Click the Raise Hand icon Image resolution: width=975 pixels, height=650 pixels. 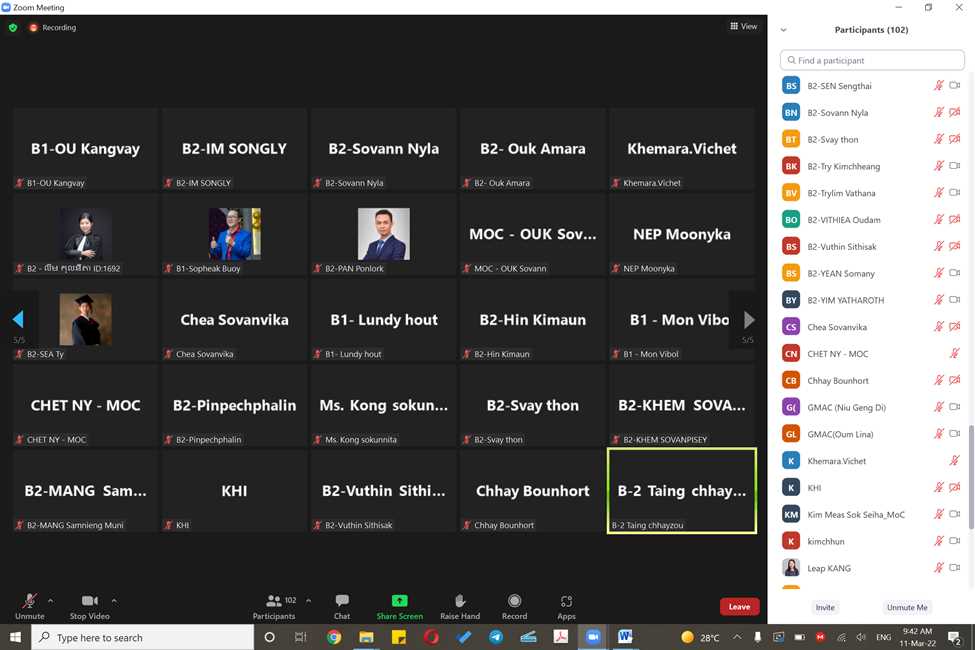coord(460,600)
